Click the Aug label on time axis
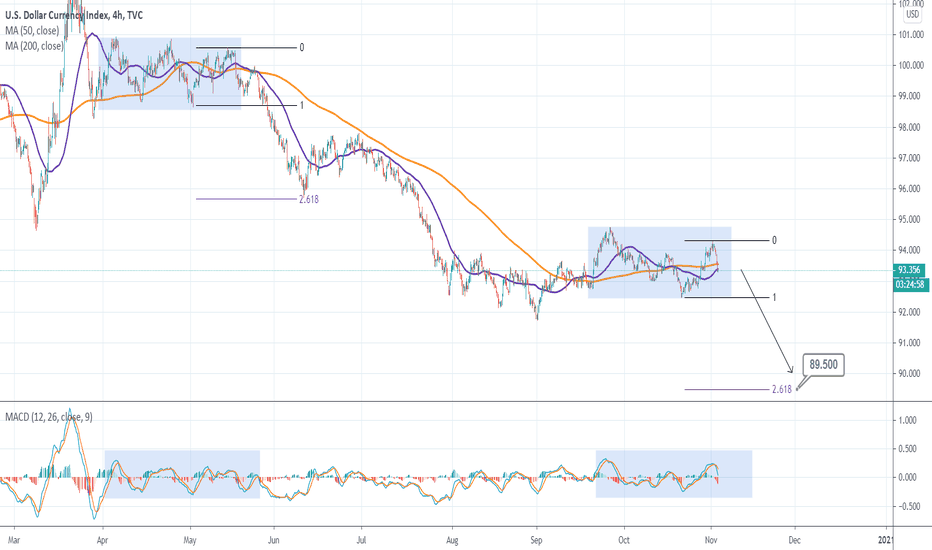Screen dimensions: 932x550 coord(452,540)
